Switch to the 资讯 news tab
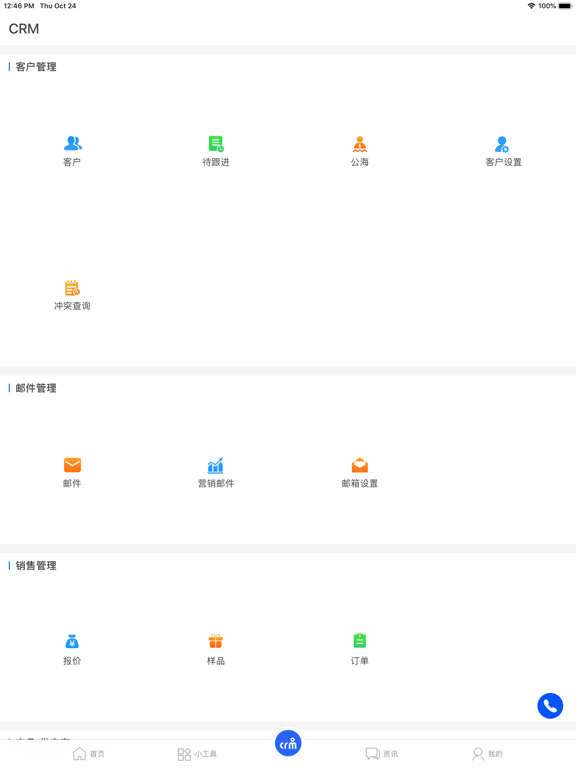 382,753
